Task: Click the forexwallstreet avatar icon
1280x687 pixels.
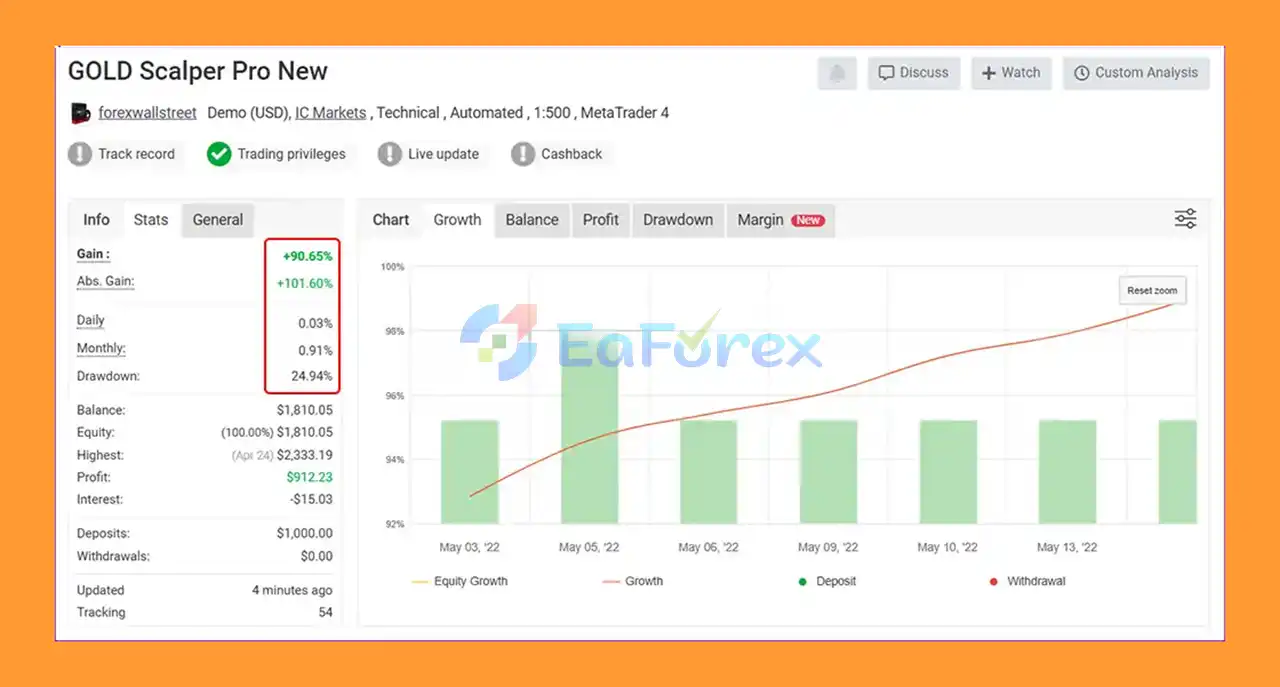Action: pos(81,113)
